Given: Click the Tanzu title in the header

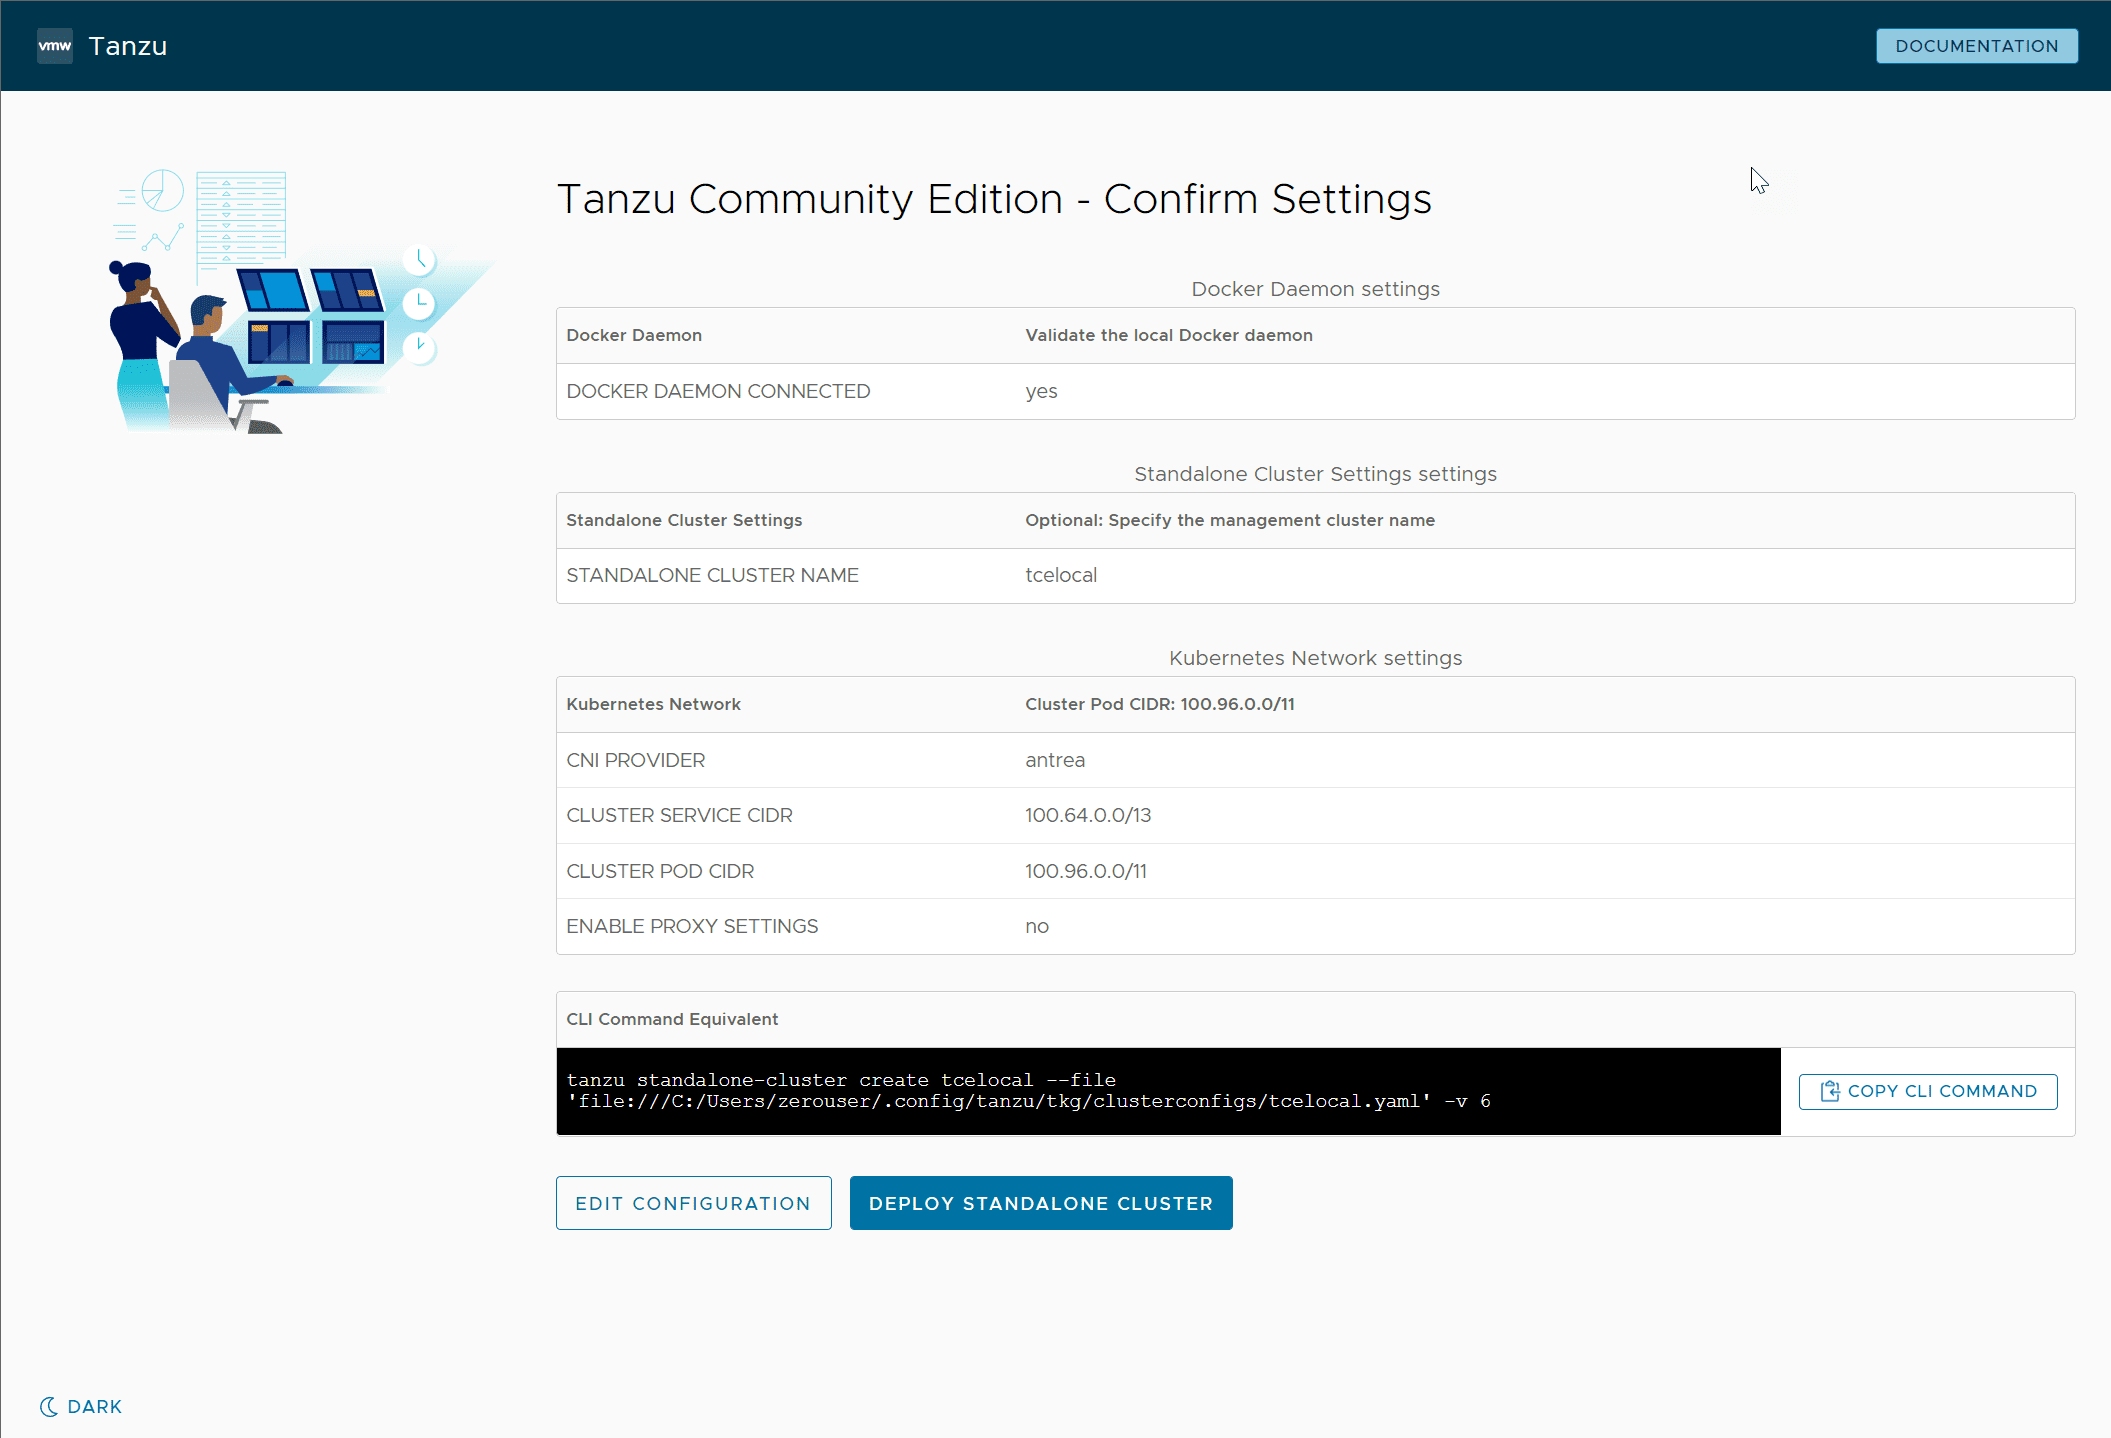Looking at the screenshot, I should pyautogui.click(x=128, y=46).
